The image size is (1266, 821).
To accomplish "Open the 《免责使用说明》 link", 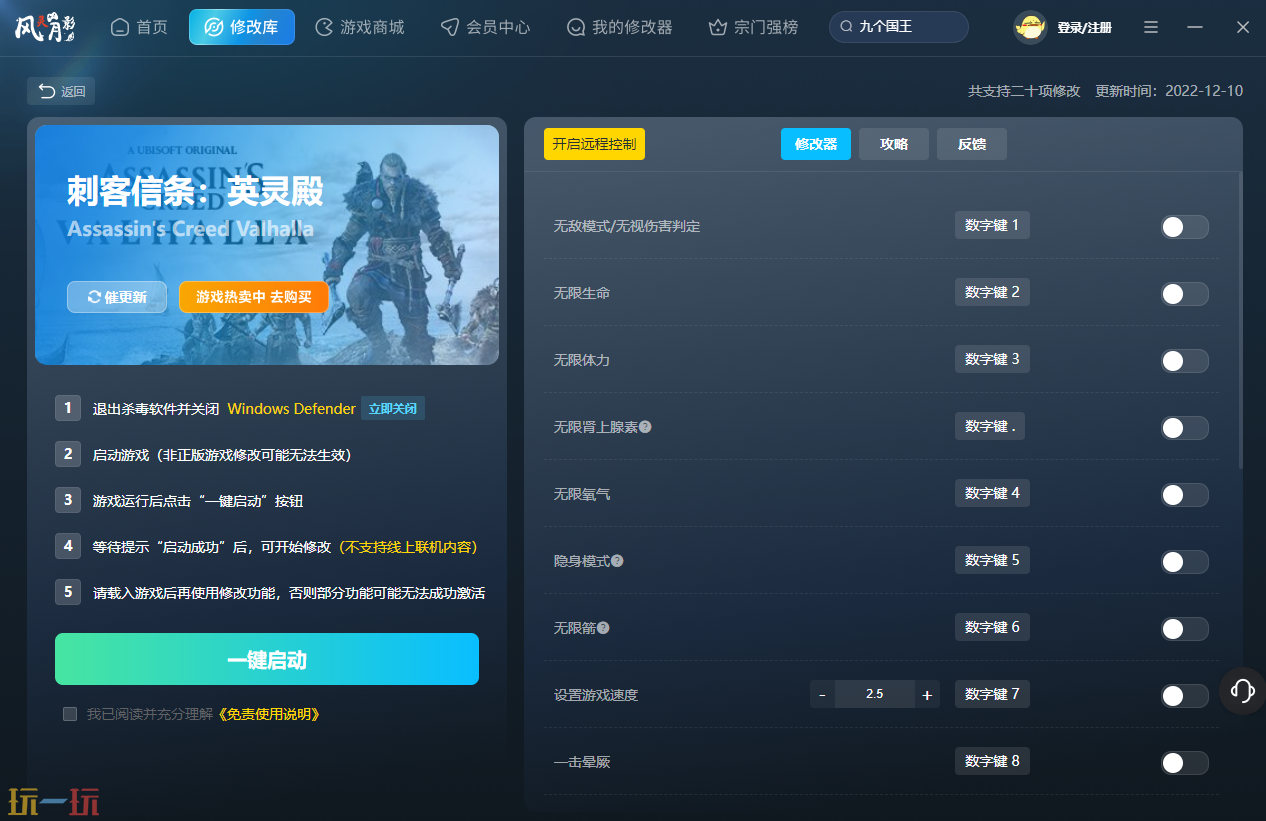I will click(x=267, y=714).
